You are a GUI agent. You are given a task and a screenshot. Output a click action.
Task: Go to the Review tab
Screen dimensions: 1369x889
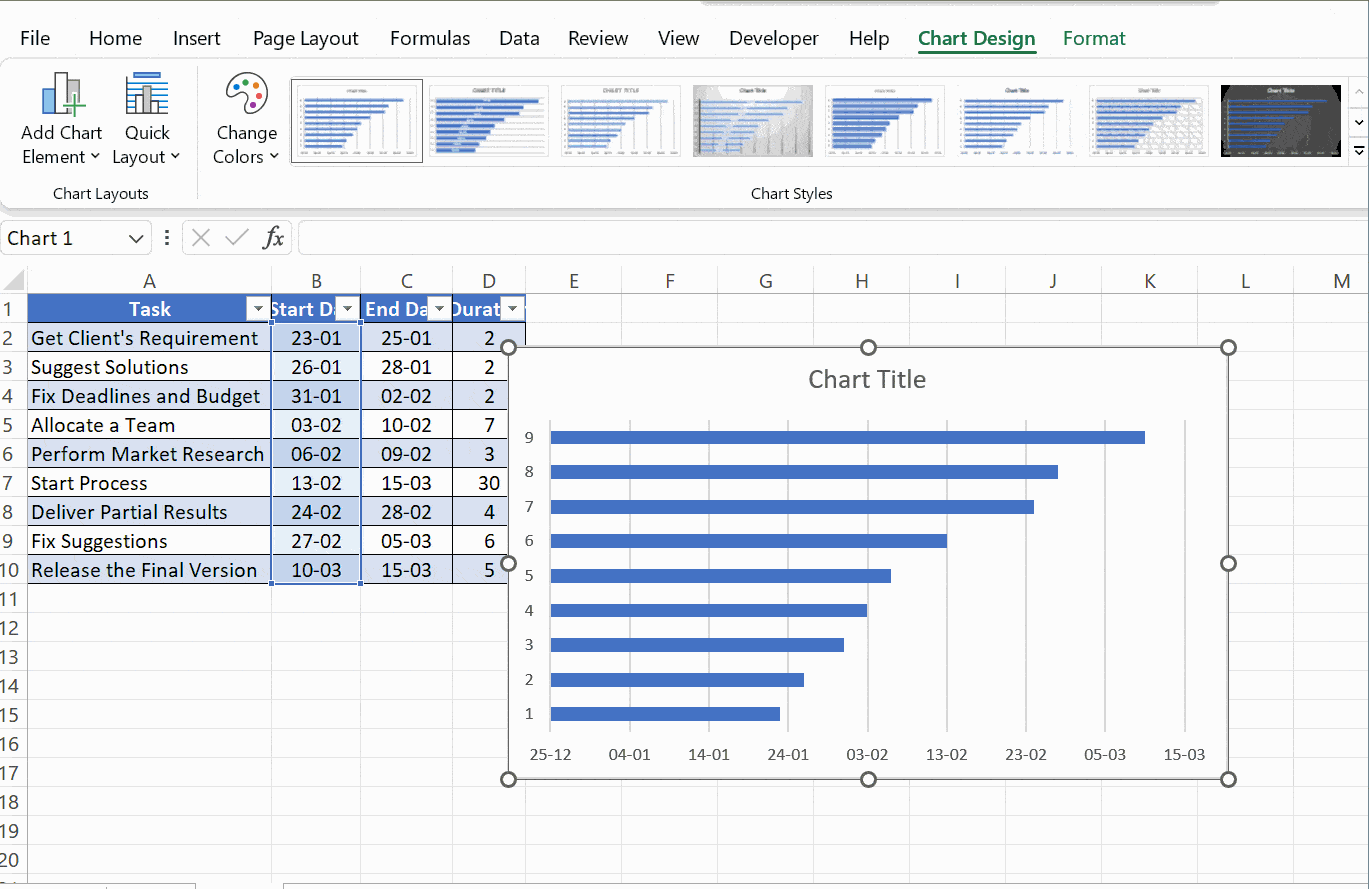point(598,38)
